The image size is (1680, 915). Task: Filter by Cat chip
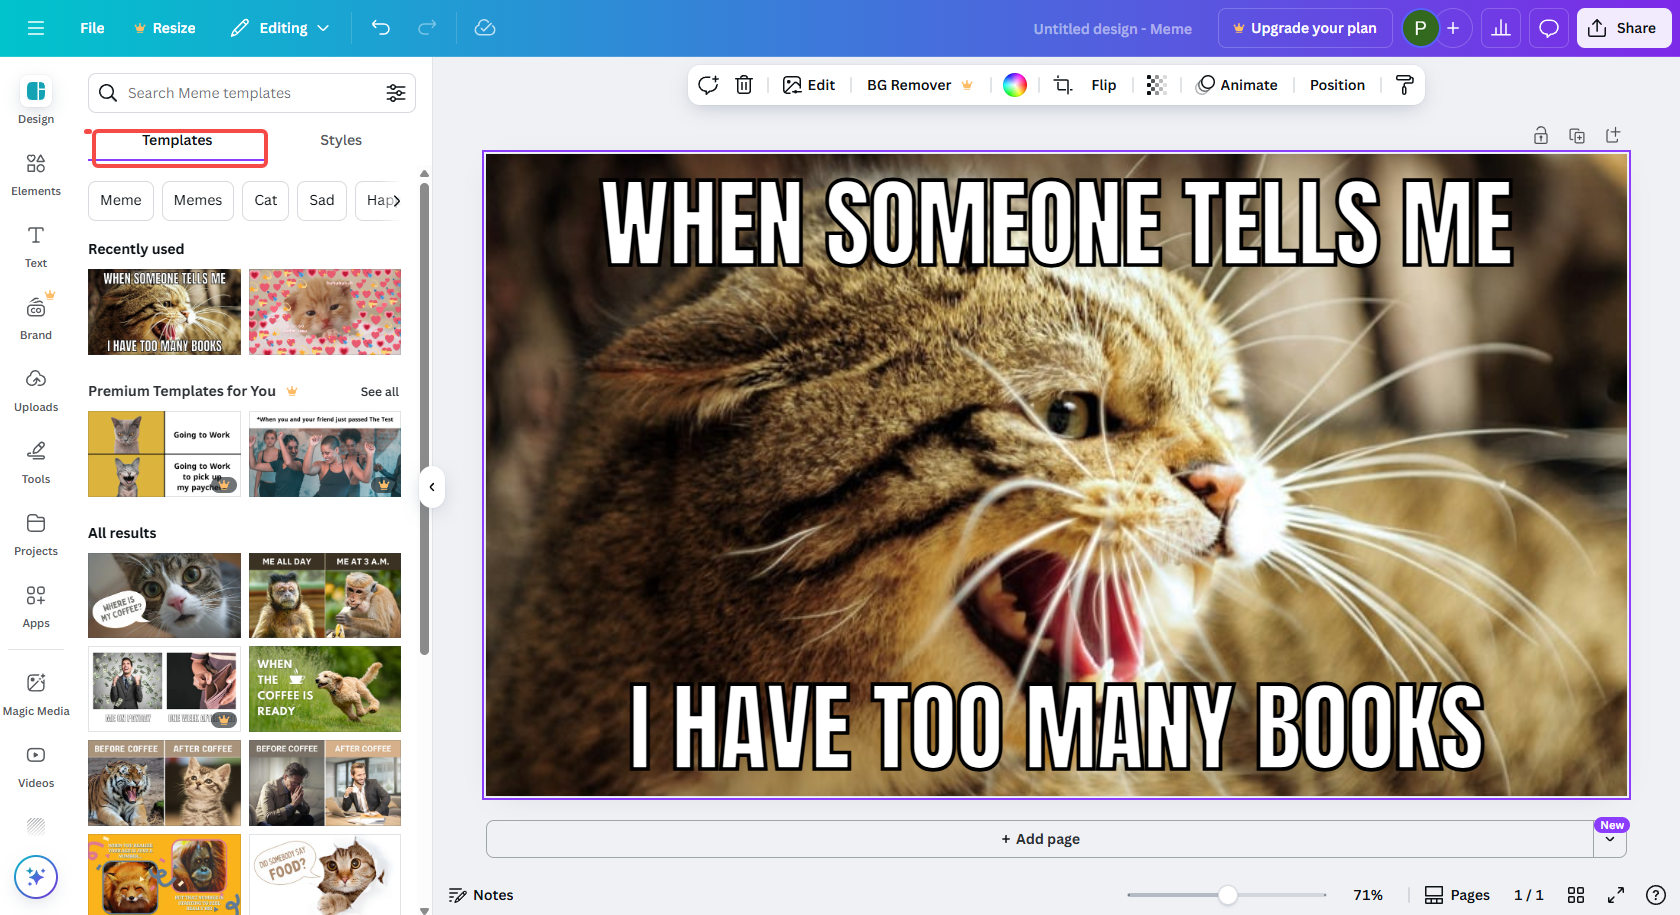coord(266,201)
